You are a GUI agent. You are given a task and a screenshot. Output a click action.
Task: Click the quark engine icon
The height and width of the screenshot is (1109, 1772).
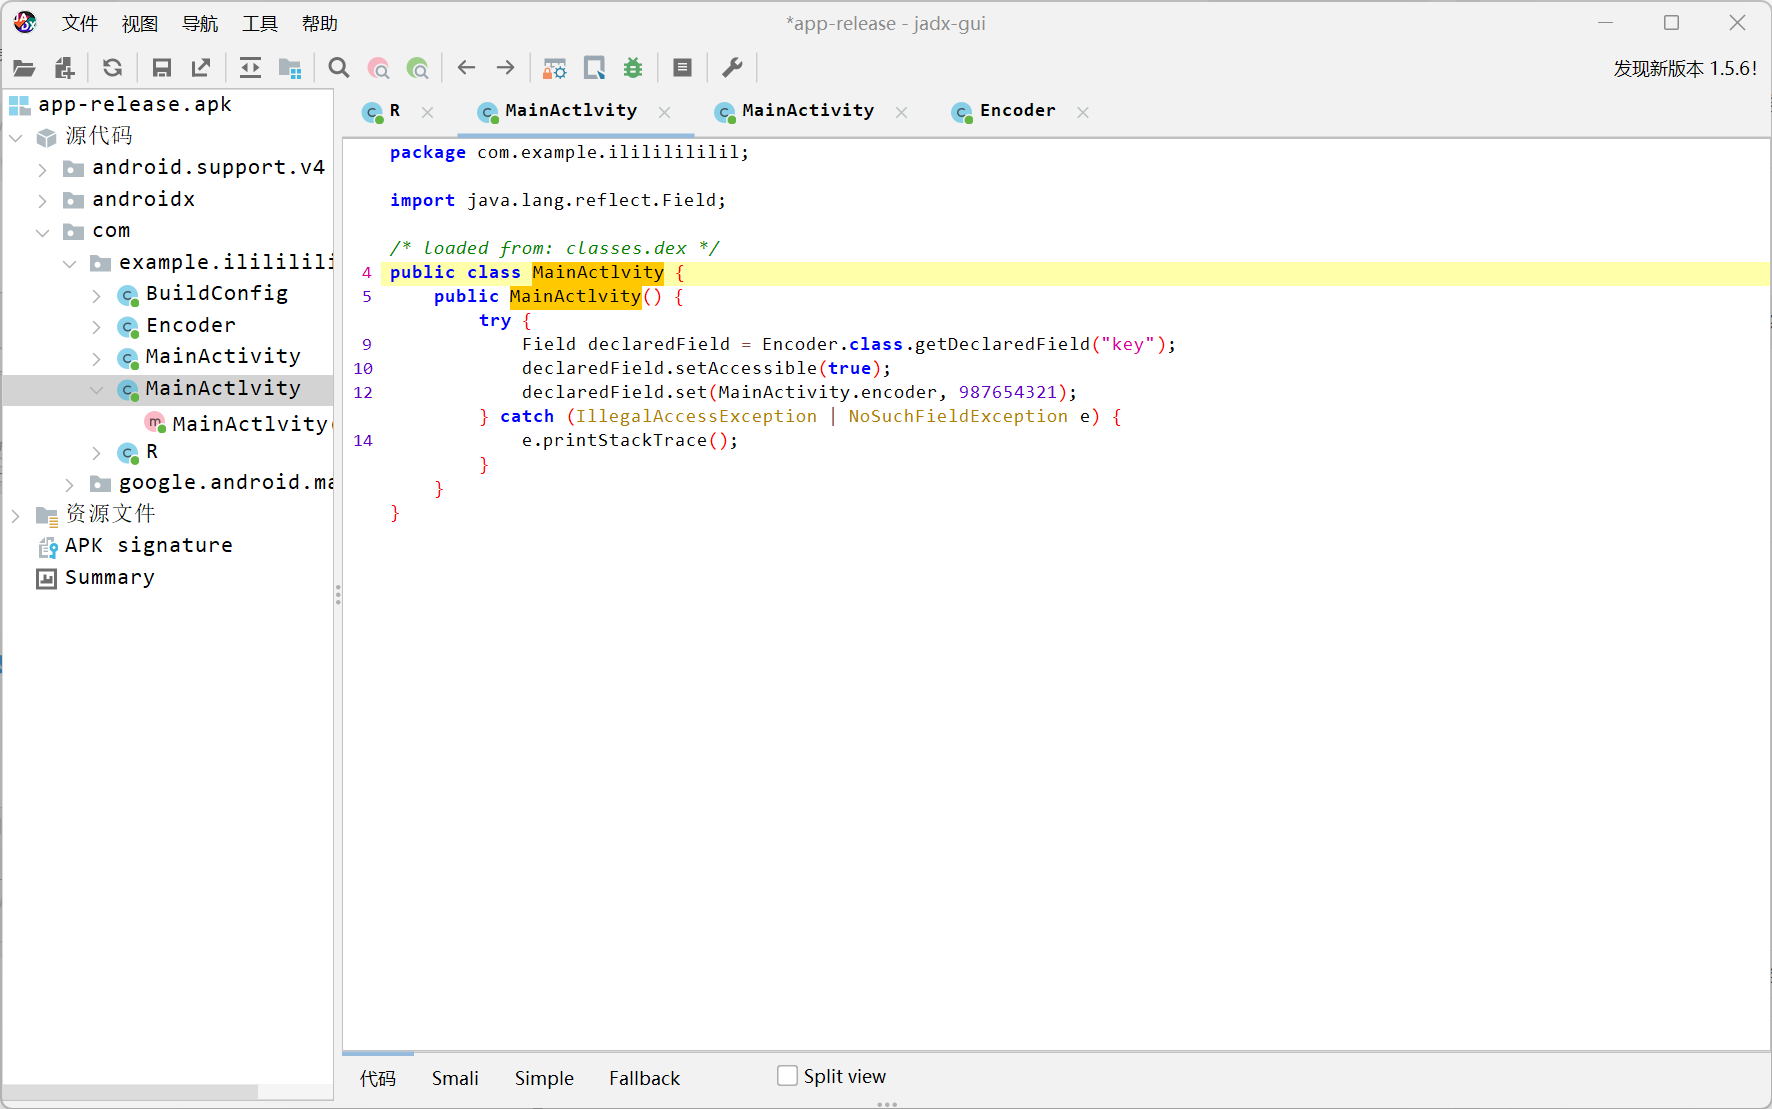595,68
